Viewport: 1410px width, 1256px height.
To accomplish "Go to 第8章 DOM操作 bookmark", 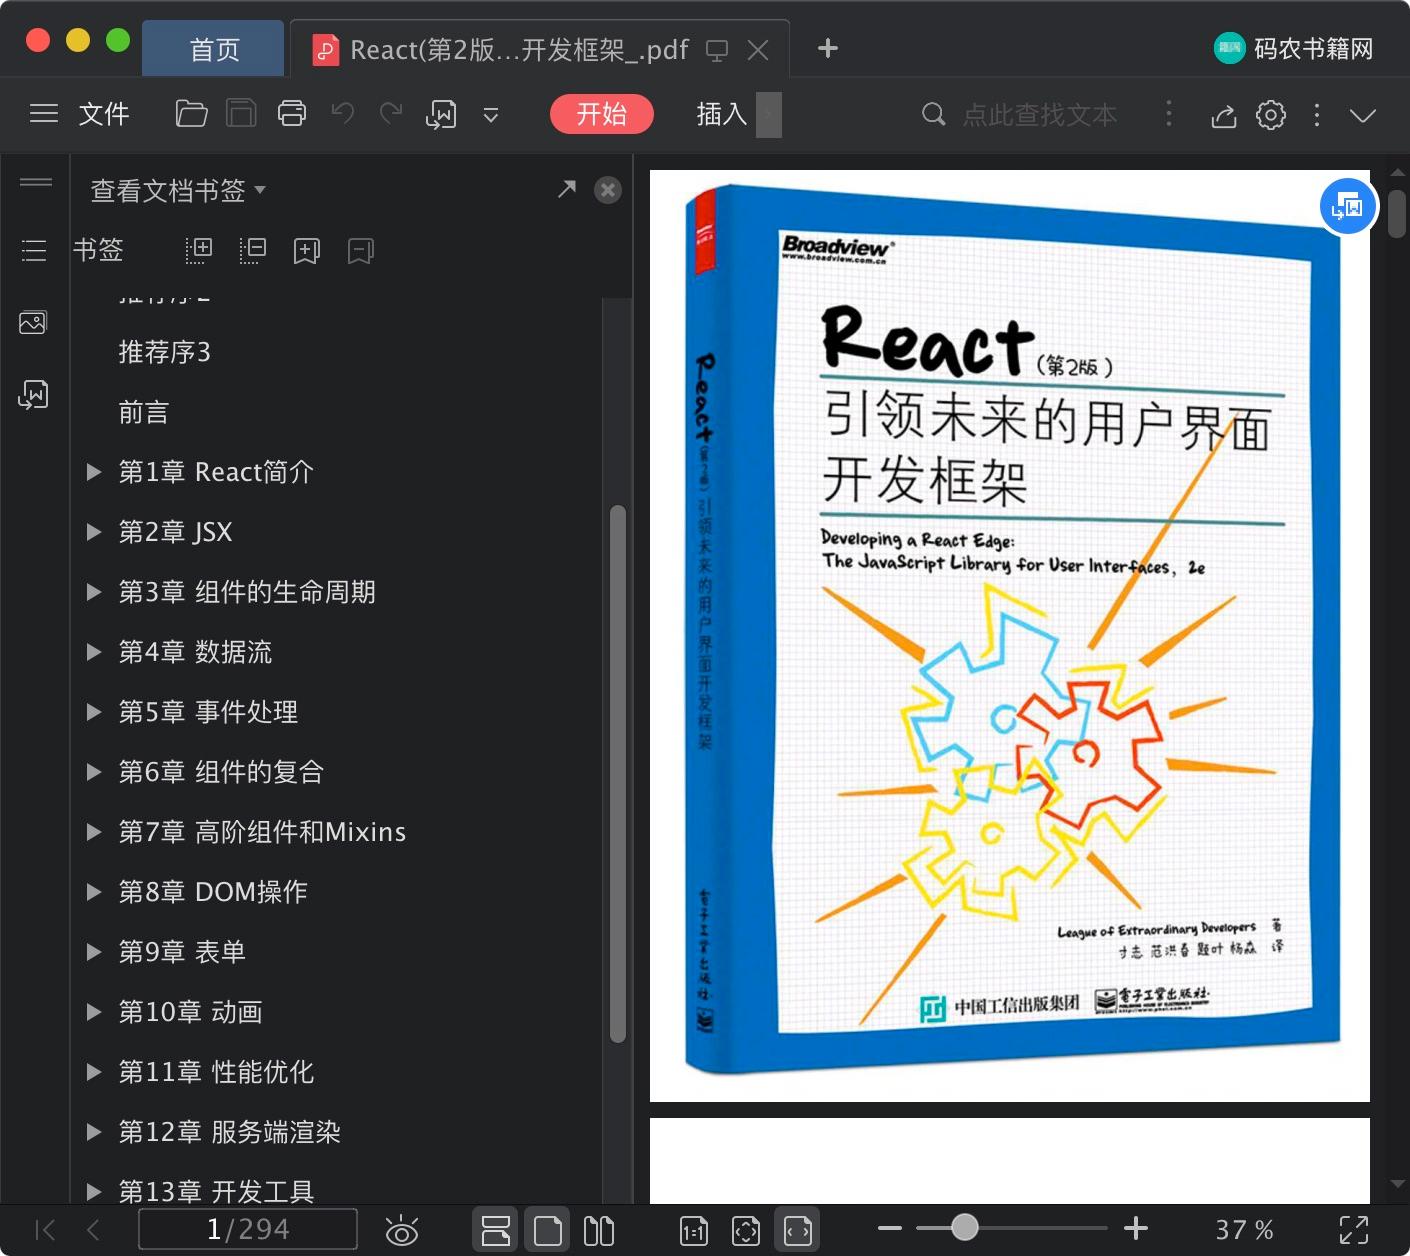I will tap(213, 892).
